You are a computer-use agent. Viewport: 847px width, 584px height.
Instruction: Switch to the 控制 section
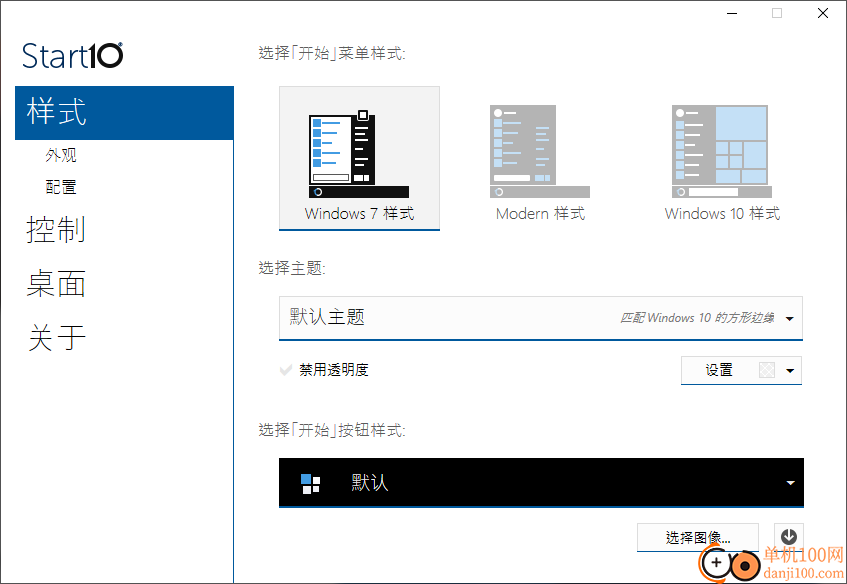click(56, 230)
